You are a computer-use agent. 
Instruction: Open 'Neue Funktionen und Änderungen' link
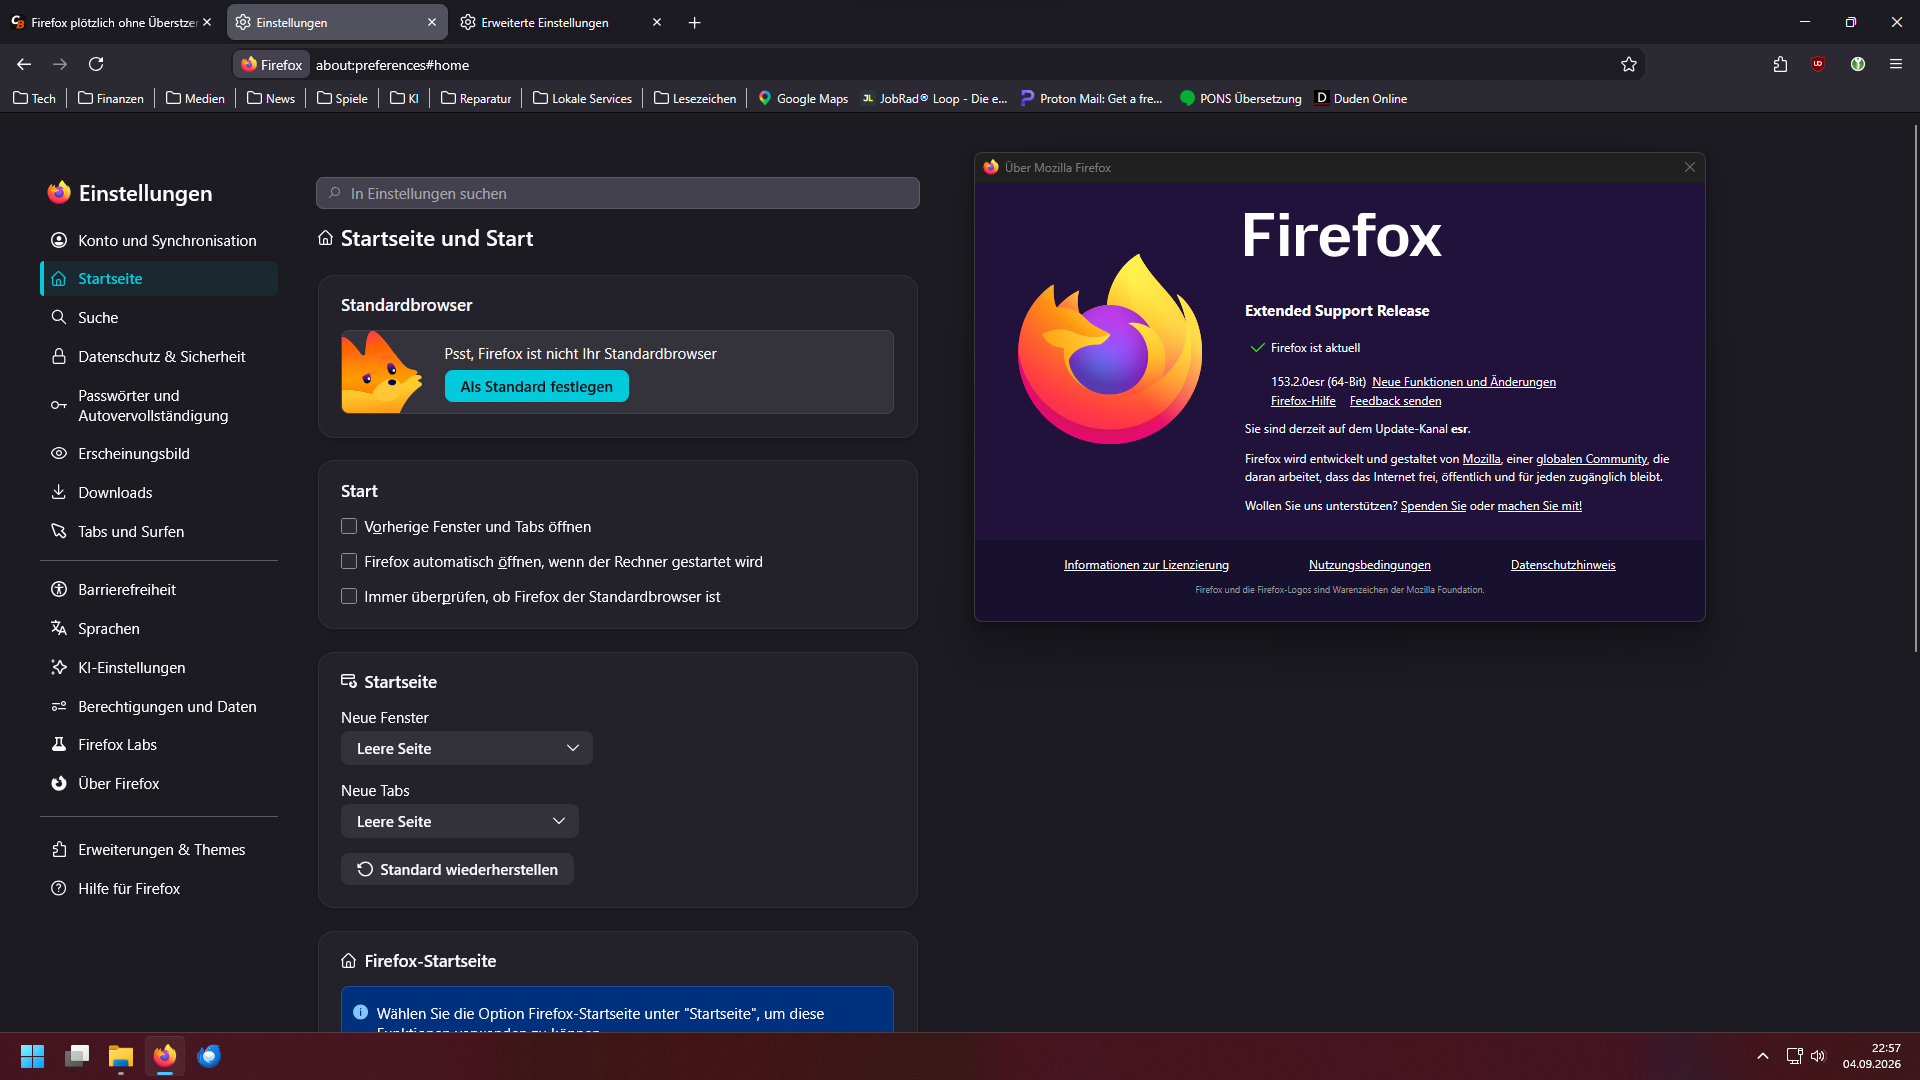coord(1464,382)
